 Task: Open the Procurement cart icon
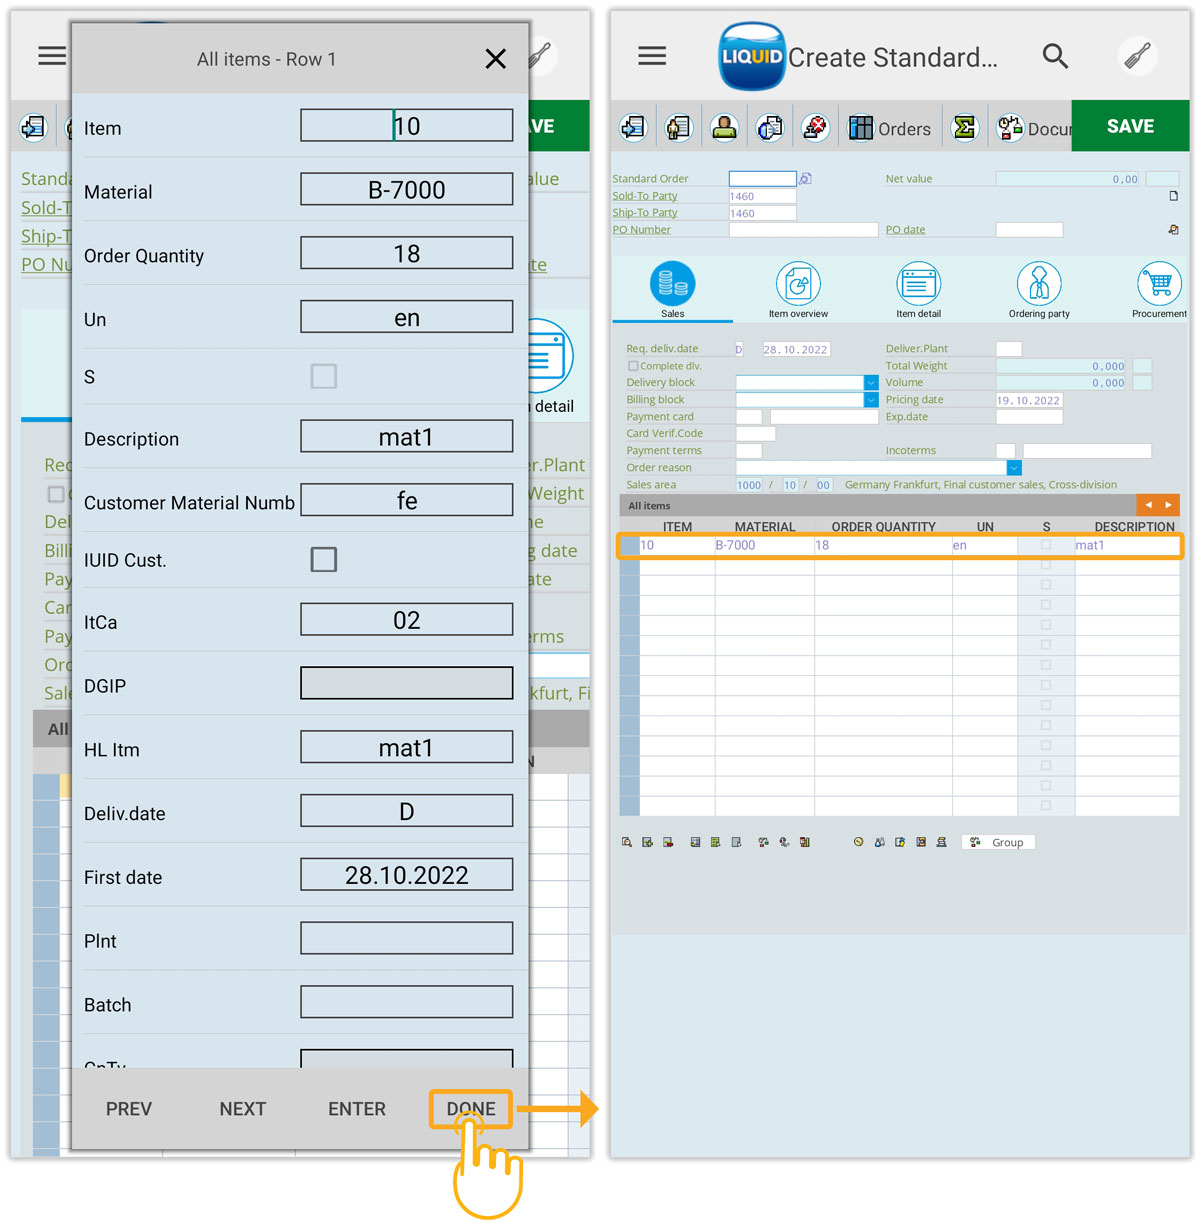(1158, 286)
